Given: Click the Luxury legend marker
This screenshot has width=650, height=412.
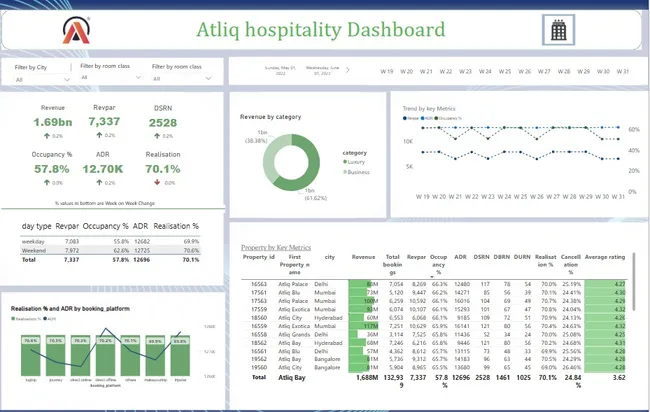Looking at the screenshot, I should point(345,162).
